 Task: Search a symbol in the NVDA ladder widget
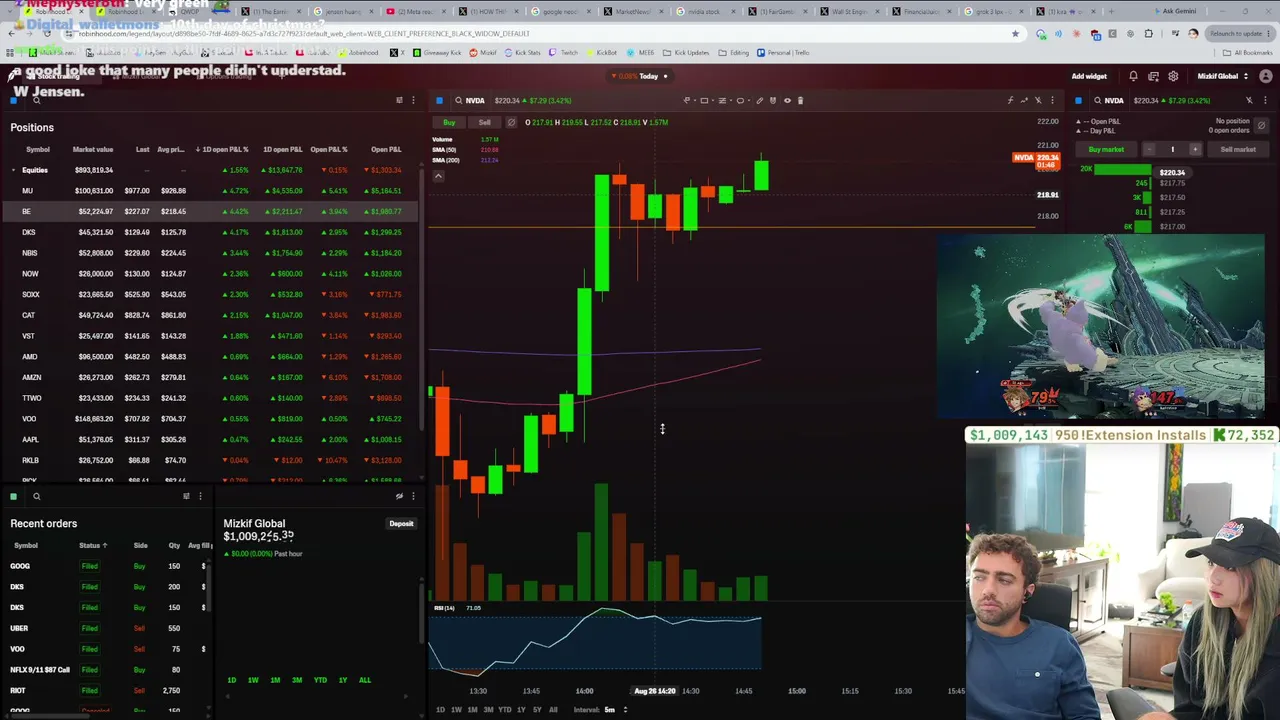click(x=1097, y=100)
